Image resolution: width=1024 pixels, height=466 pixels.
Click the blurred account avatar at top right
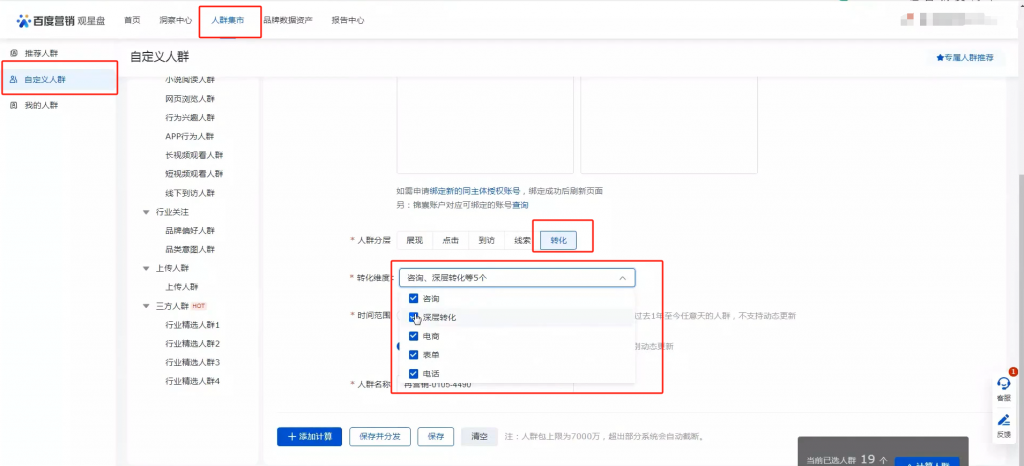click(x=906, y=20)
